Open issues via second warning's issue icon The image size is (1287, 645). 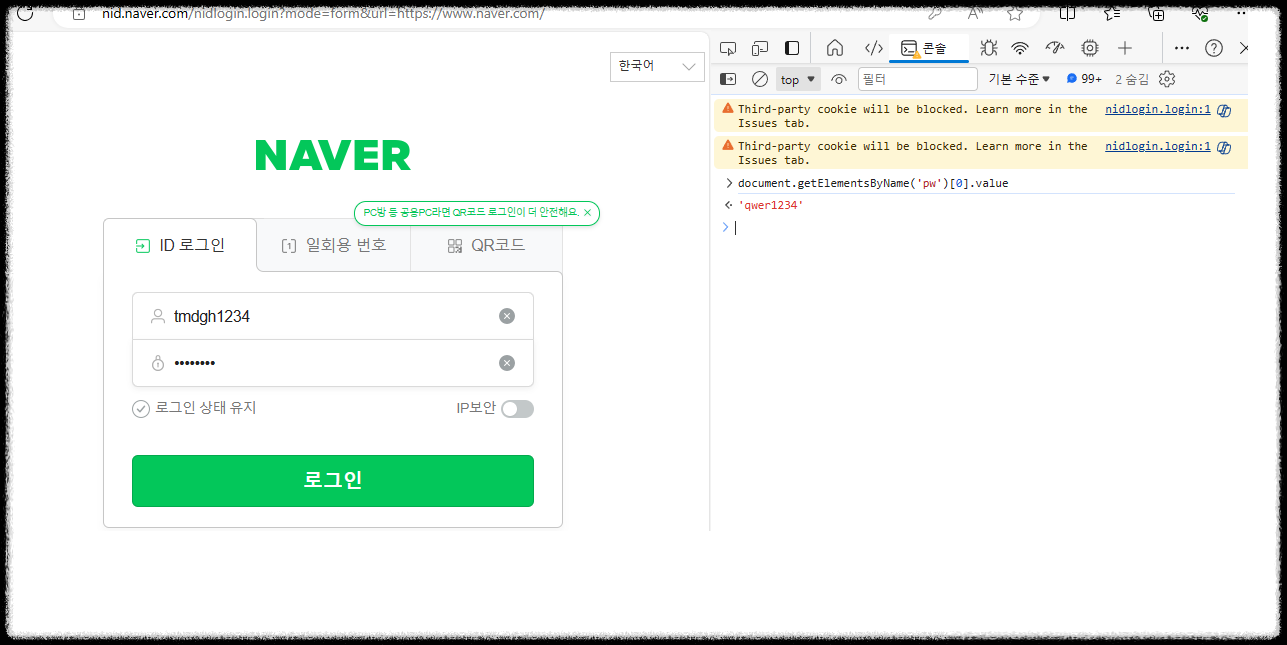click(x=1224, y=147)
